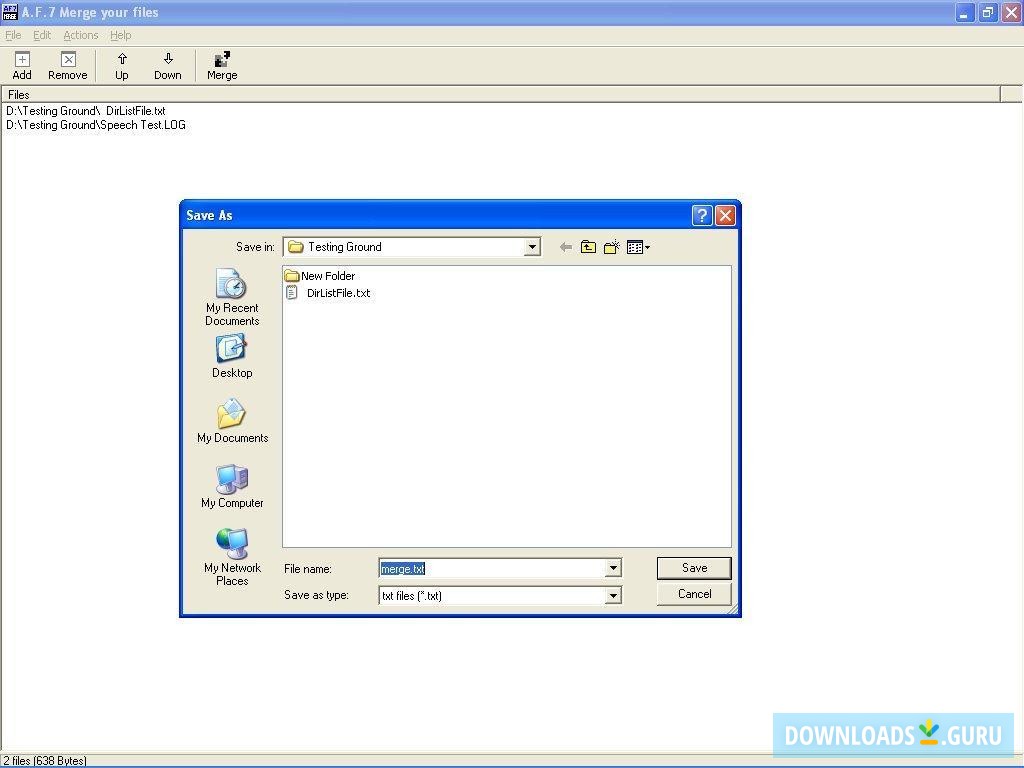
Task: Select D:\Testing Ground\Speech Test.LOG entry
Action: pyautogui.click(x=96, y=124)
